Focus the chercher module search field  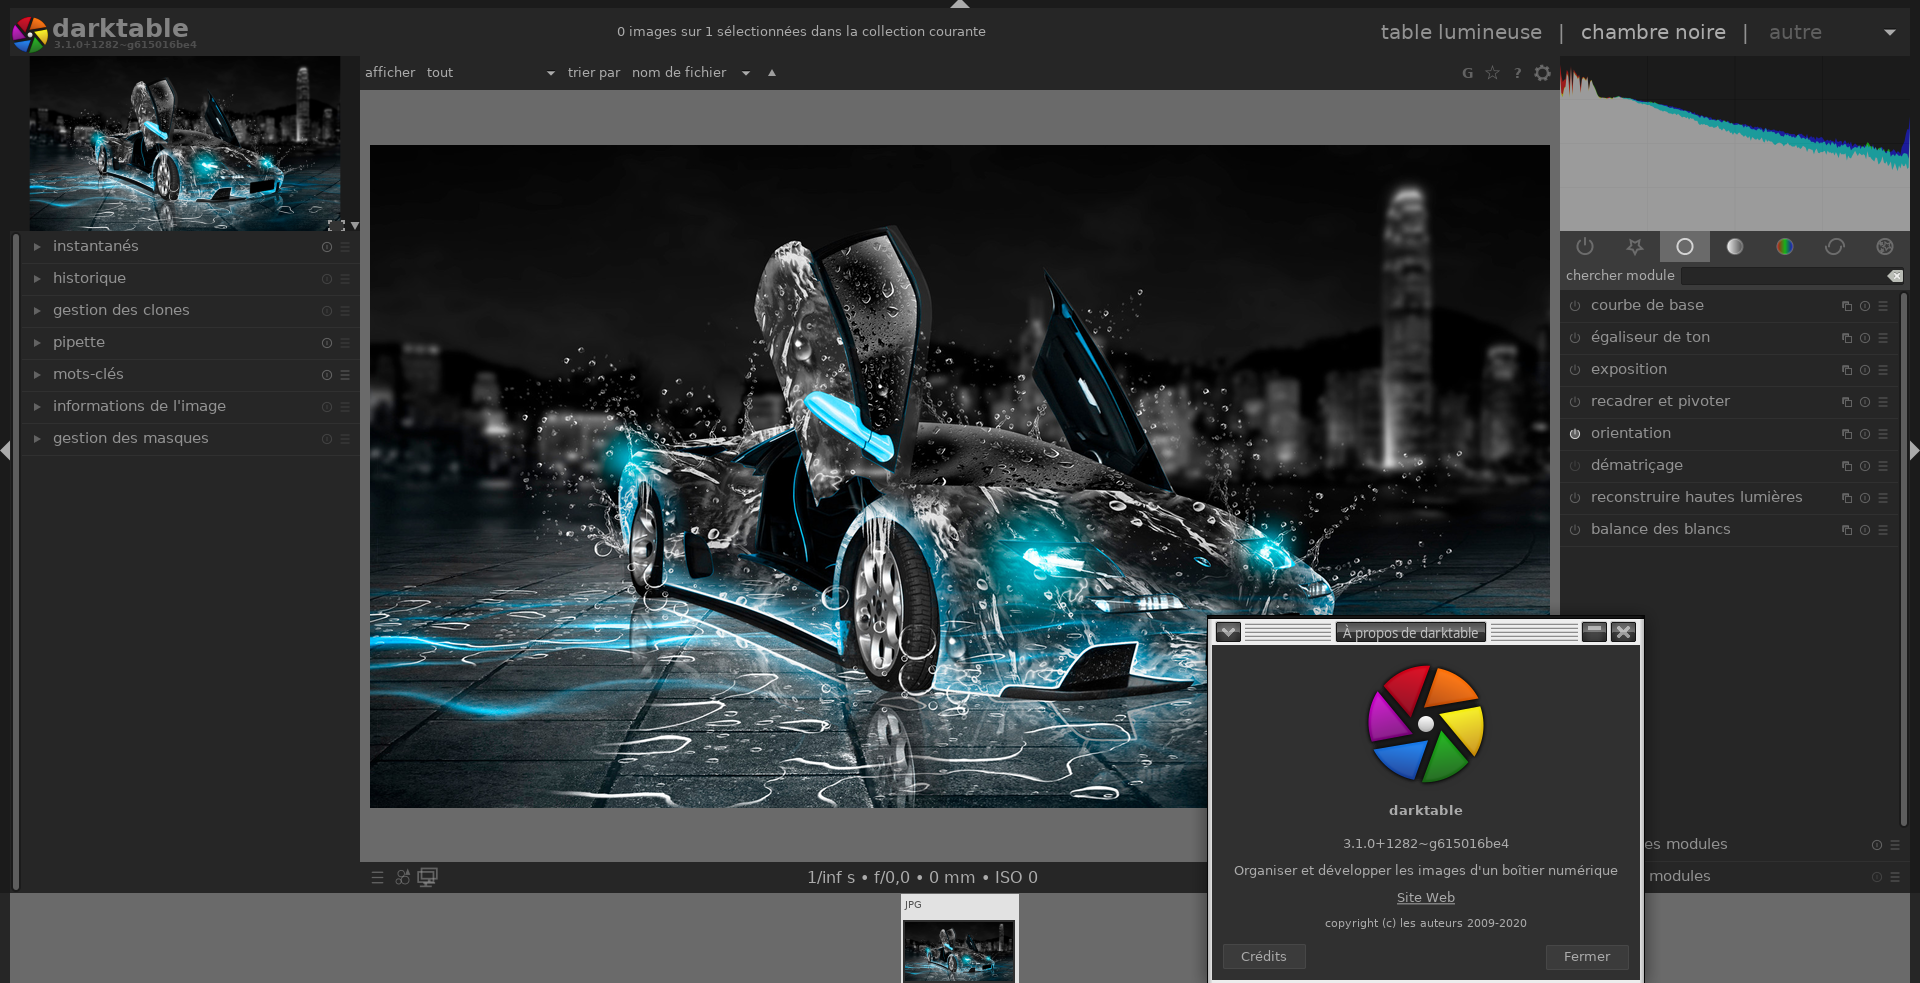click(1783, 276)
